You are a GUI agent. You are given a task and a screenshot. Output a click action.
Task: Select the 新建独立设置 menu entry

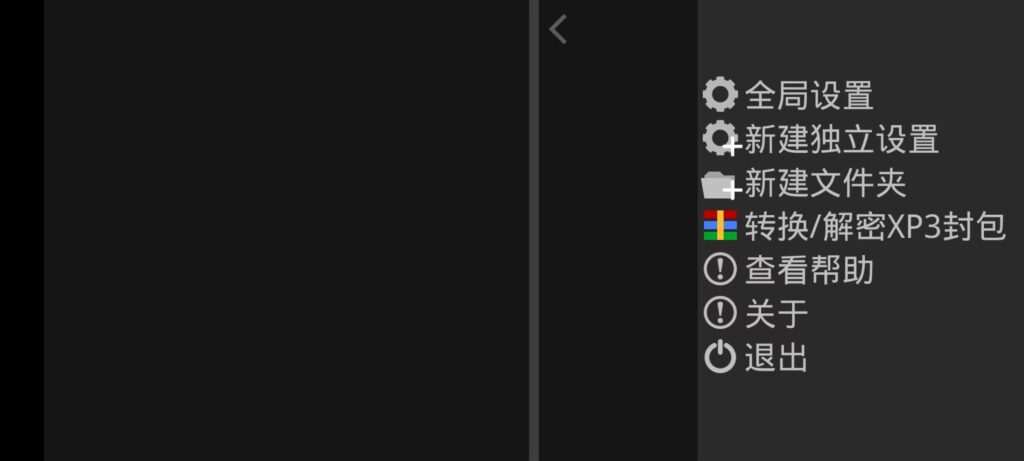(841, 140)
